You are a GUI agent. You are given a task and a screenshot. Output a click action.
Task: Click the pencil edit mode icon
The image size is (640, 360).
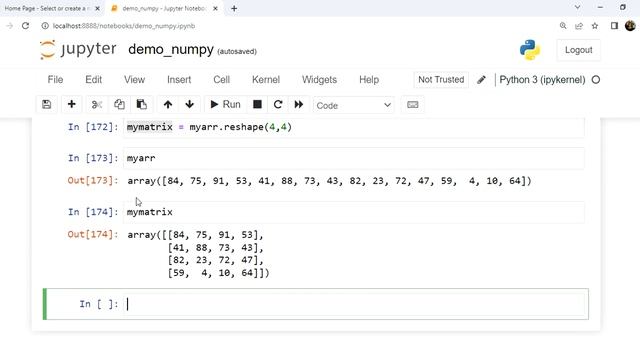(481, 80)
